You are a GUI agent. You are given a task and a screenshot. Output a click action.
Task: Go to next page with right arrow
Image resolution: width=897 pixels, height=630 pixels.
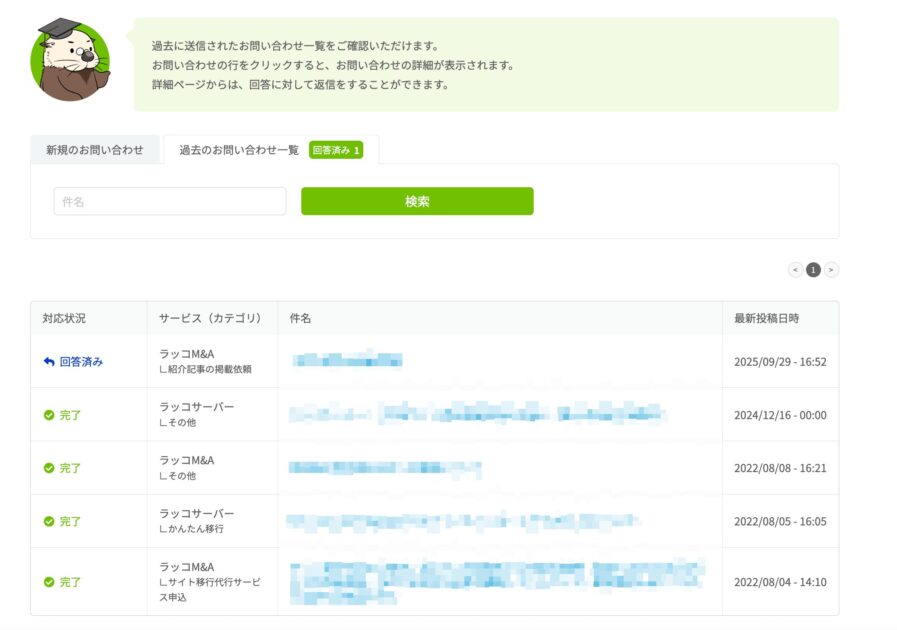(x=831, y=270)
